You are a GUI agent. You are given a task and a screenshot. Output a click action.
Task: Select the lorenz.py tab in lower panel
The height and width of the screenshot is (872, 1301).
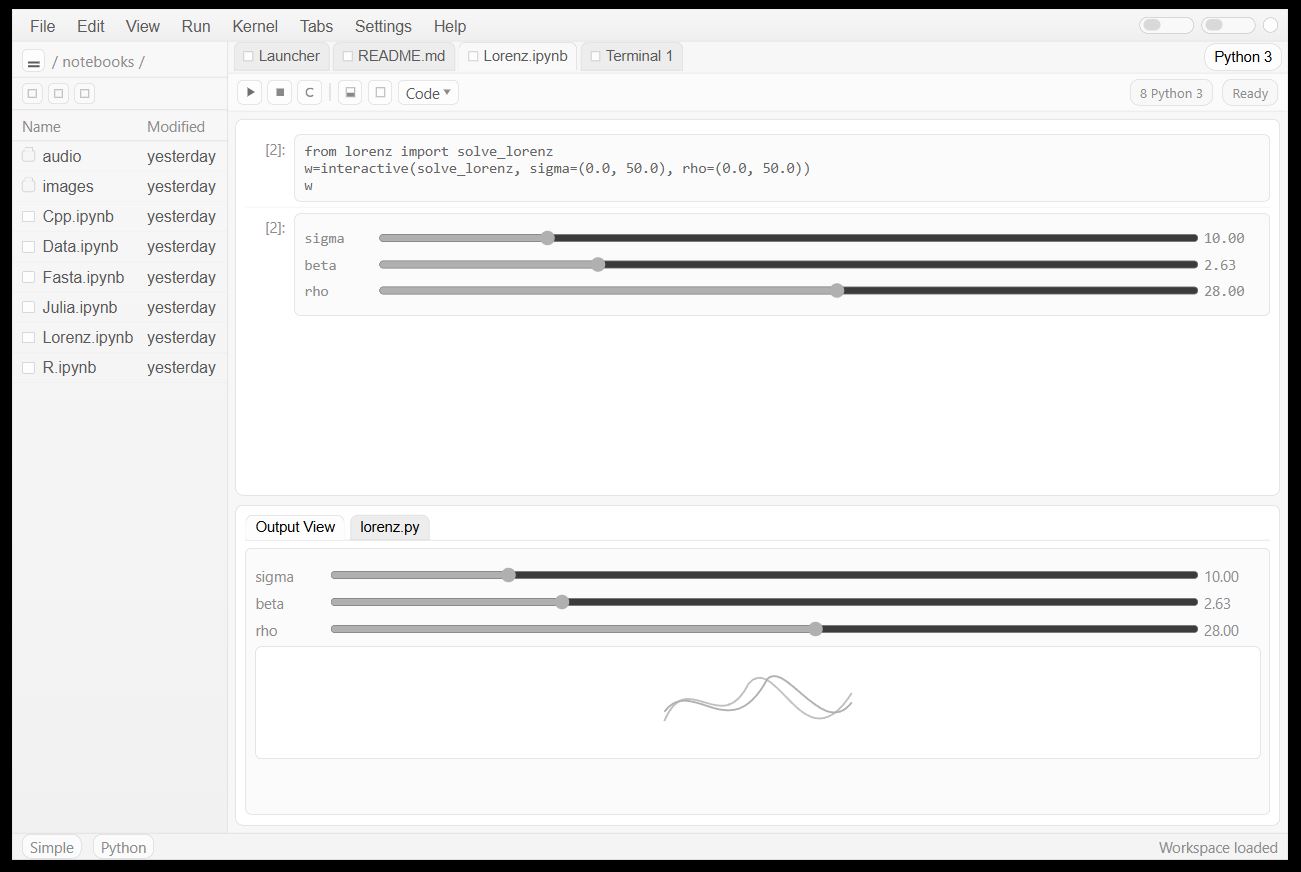pyautogui.click(x=389, y=527)
